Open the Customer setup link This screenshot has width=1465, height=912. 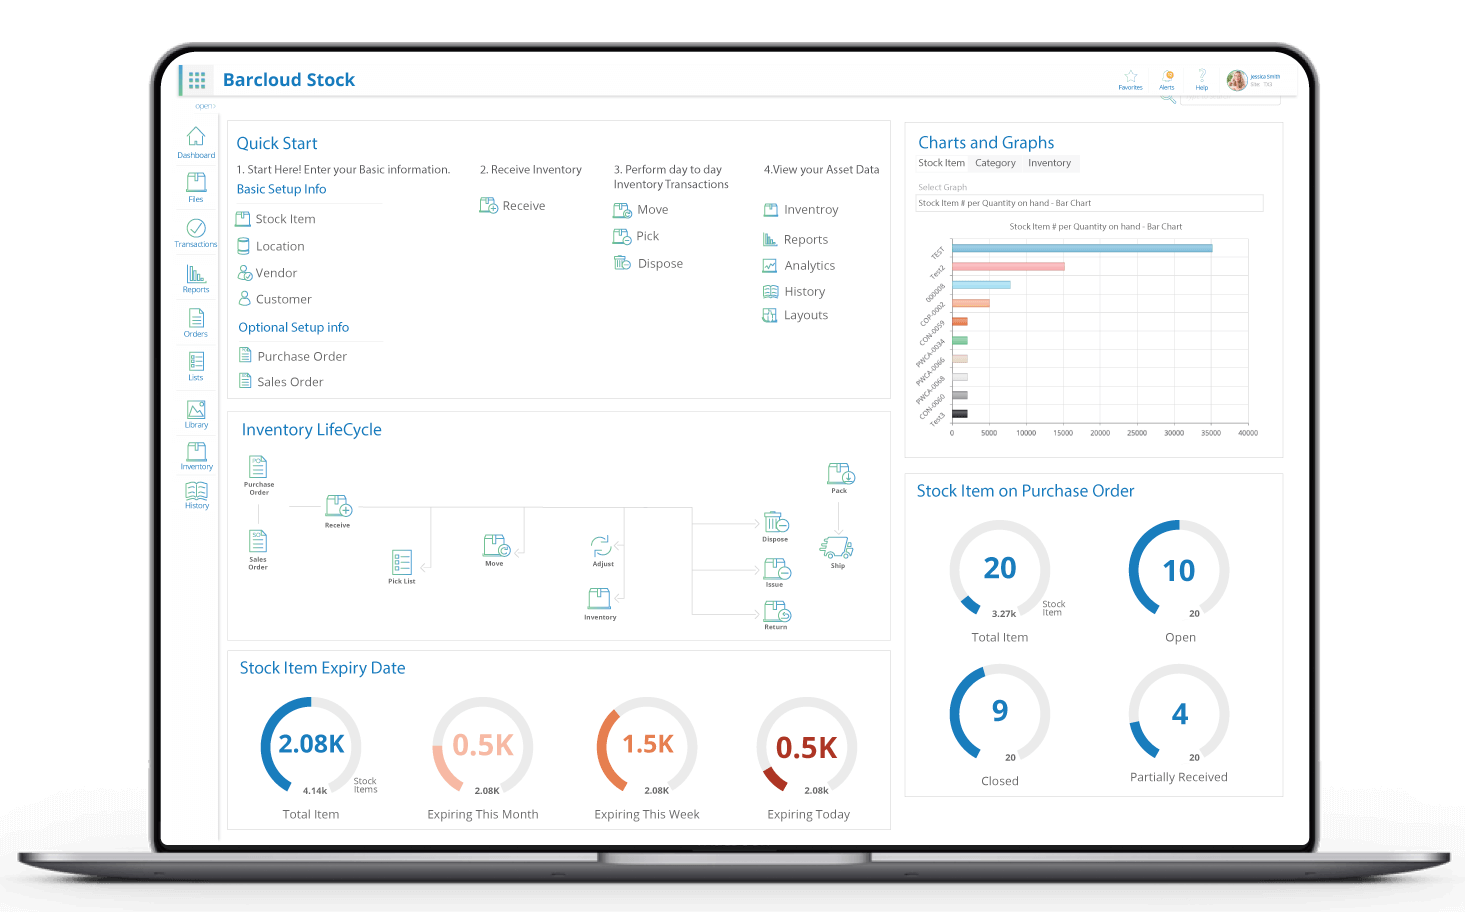pyautogui.click(x=274, y=299)
